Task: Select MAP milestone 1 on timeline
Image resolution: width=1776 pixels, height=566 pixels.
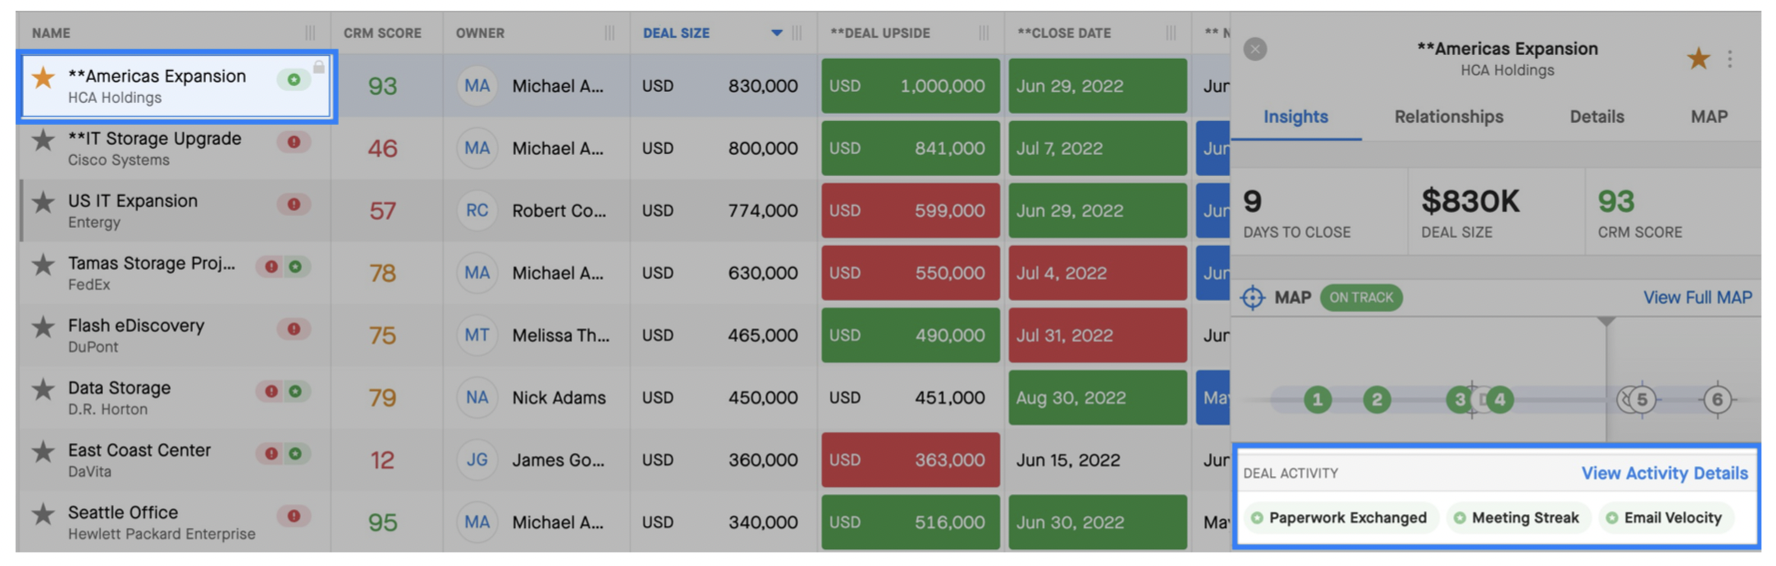Action: pos(1317,400)
